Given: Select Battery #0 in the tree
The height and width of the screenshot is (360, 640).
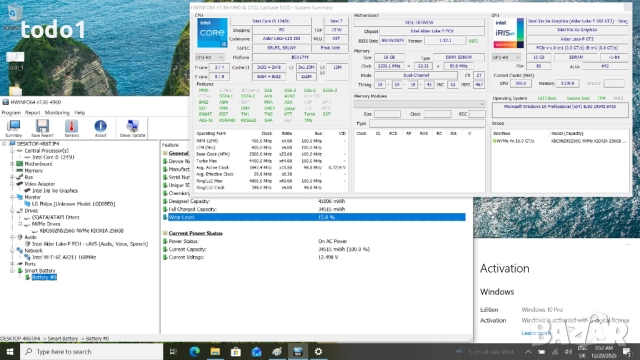Looking at the screenshot, I should 44,277.
